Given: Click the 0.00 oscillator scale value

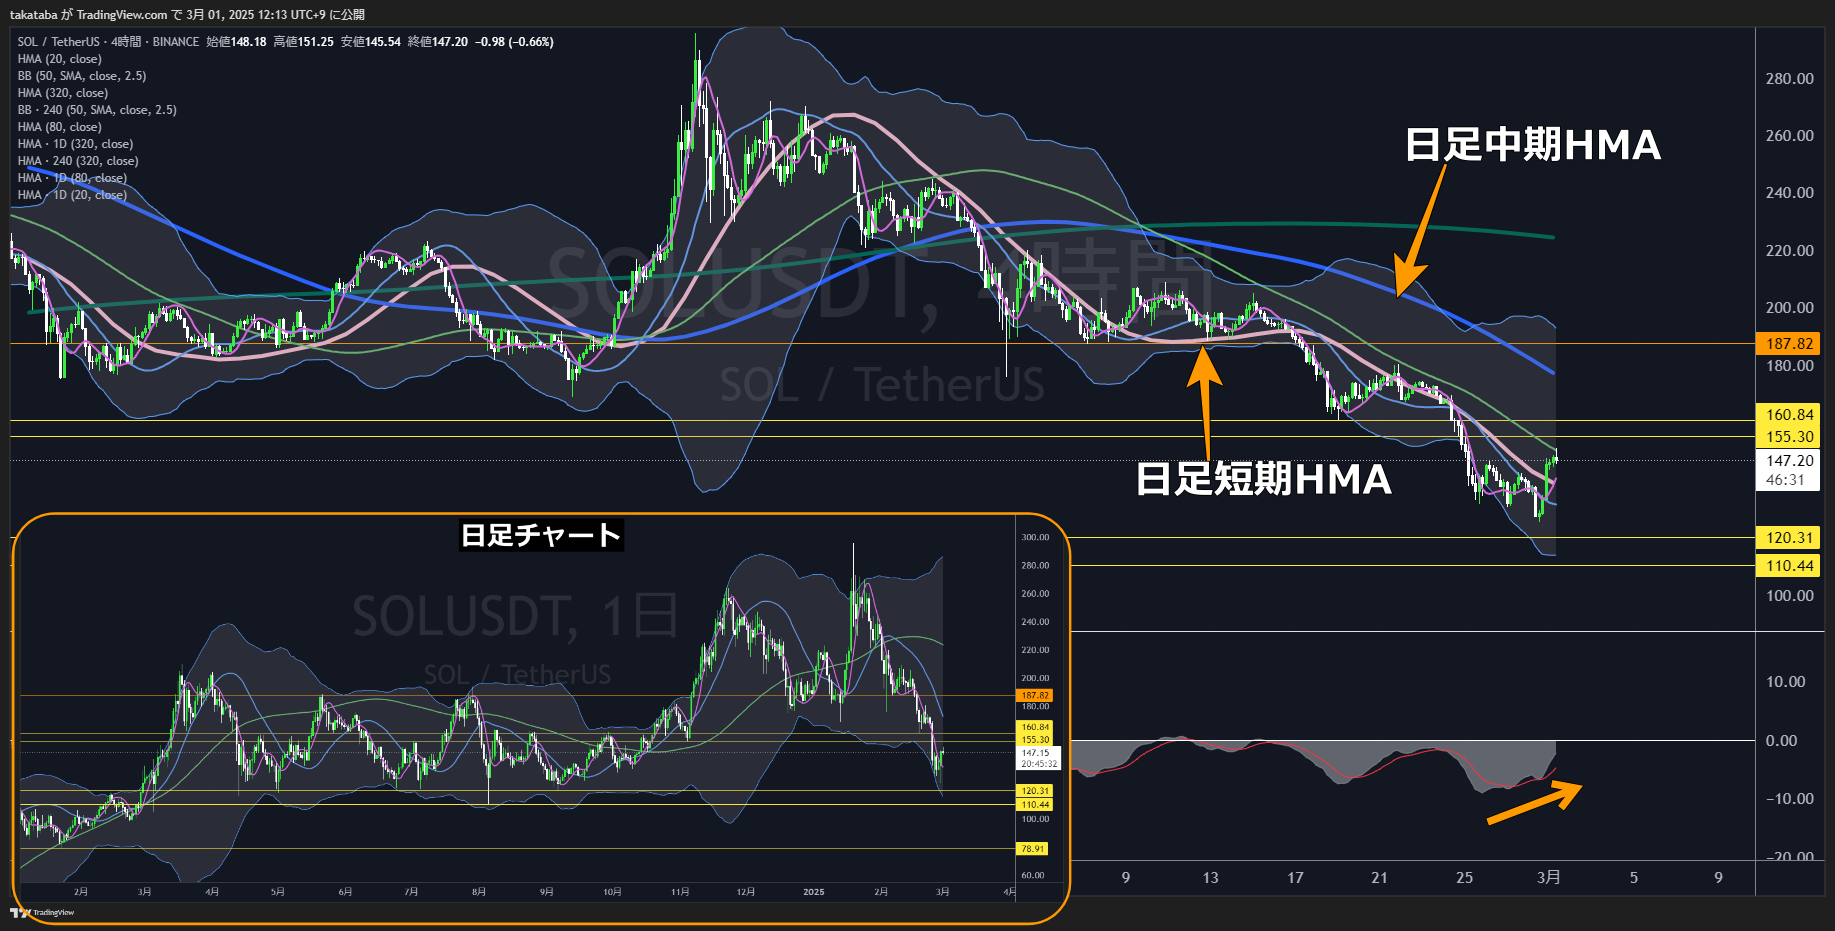Looking at the screenshot, I should [x=1781, y=741].
